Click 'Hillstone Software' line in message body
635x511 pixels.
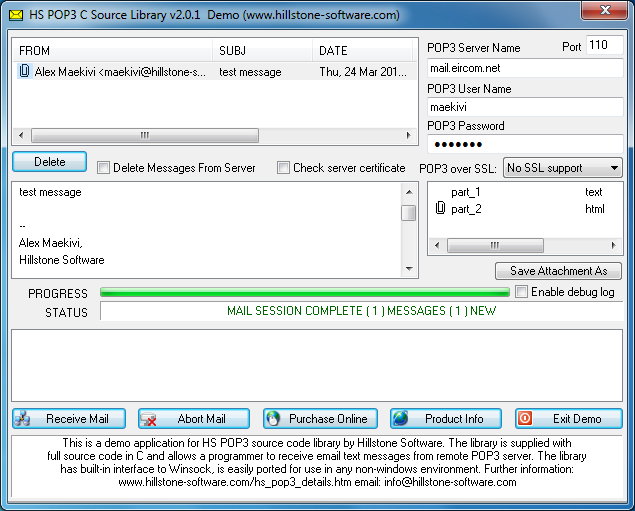point(62,260)
